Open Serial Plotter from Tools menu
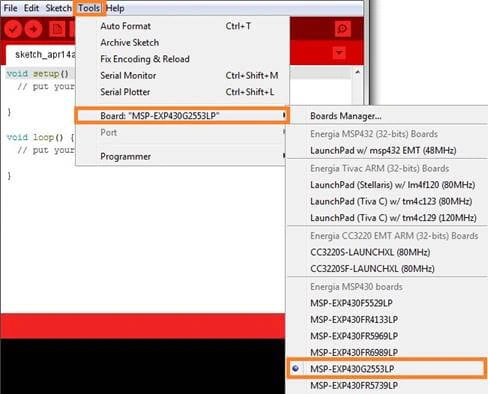This screenshot has width=488, height=394. point(182,92)
